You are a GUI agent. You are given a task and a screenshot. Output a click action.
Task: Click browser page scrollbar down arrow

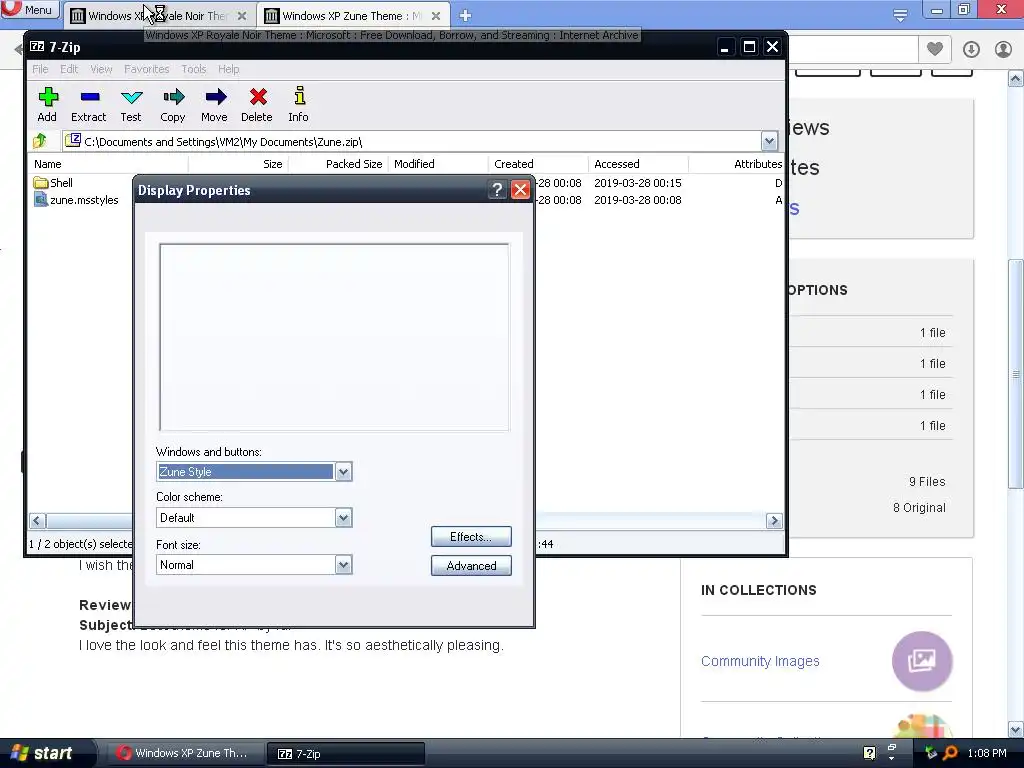click(x=1016, y=729)
